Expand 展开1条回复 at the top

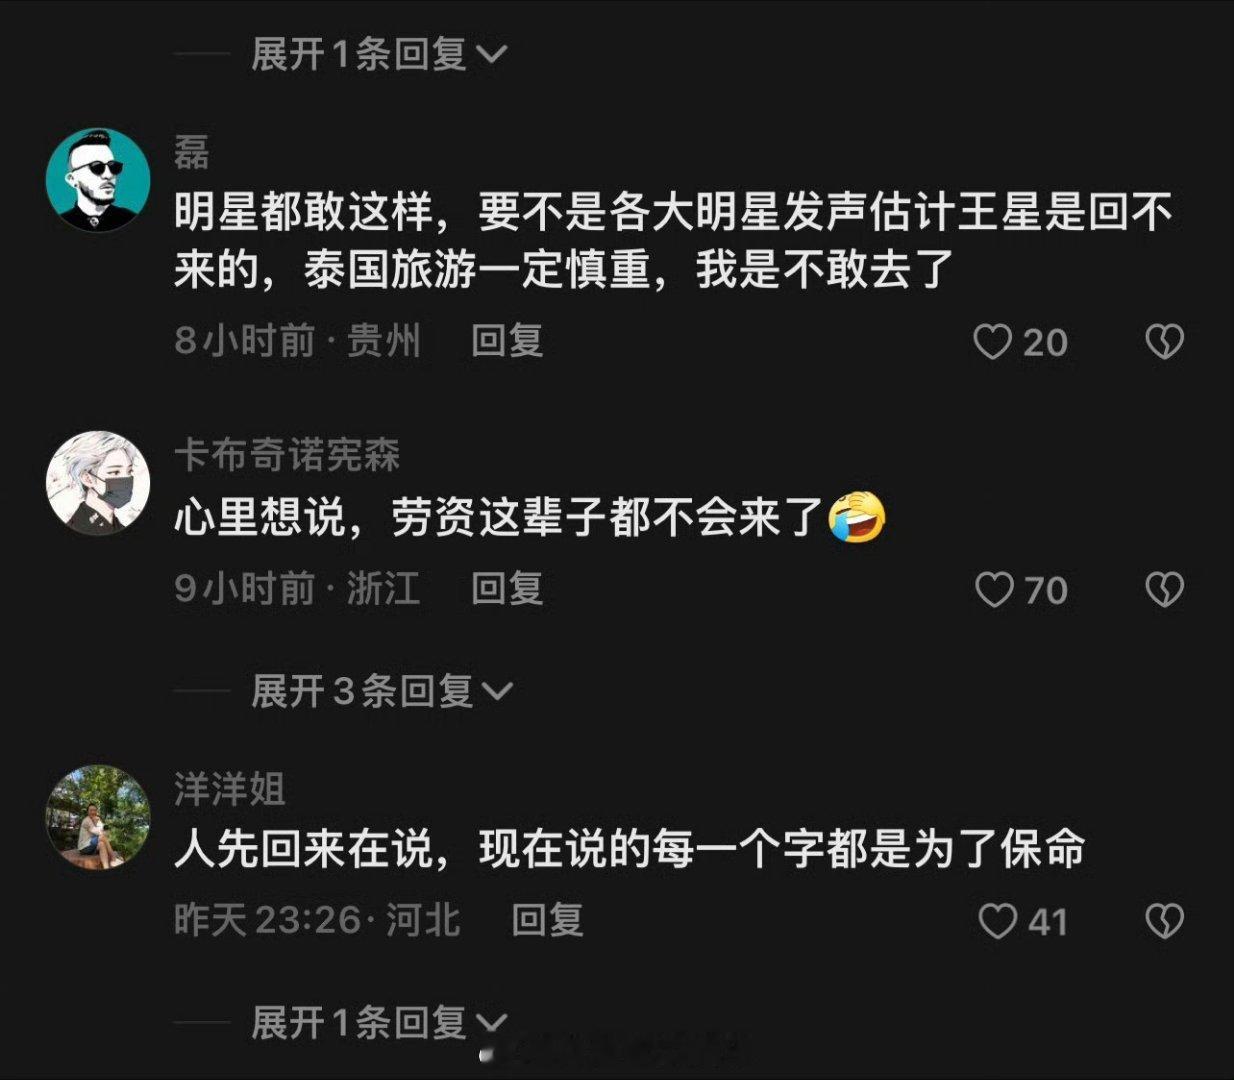378,54
